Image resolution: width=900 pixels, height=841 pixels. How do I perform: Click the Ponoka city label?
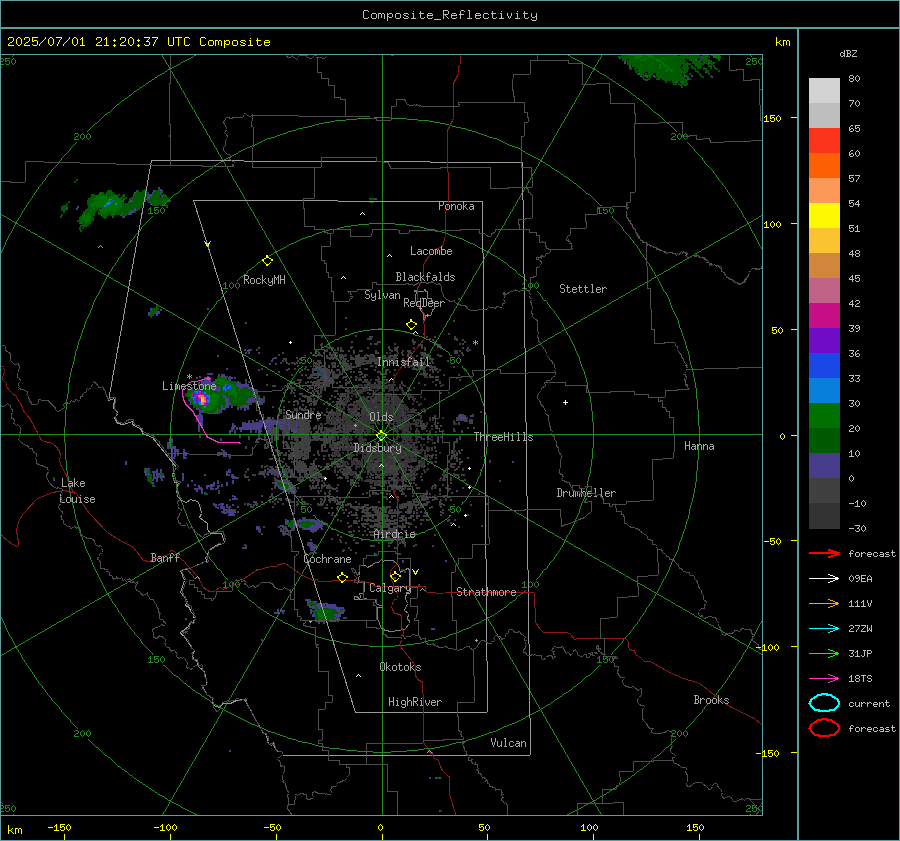(456, 206)
